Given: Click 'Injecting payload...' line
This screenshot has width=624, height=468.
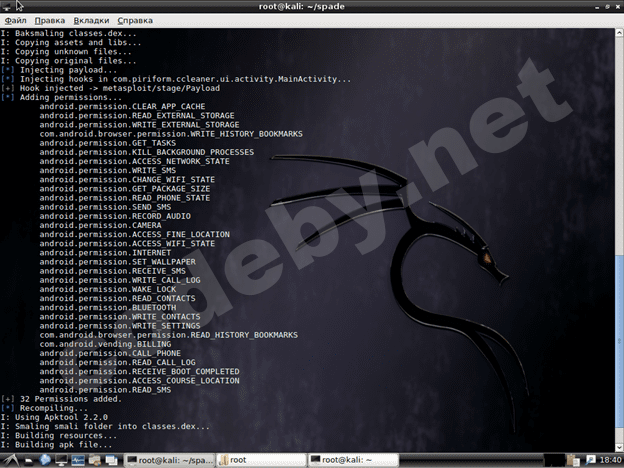Looking at the screenshot, I should coord(59,70).
